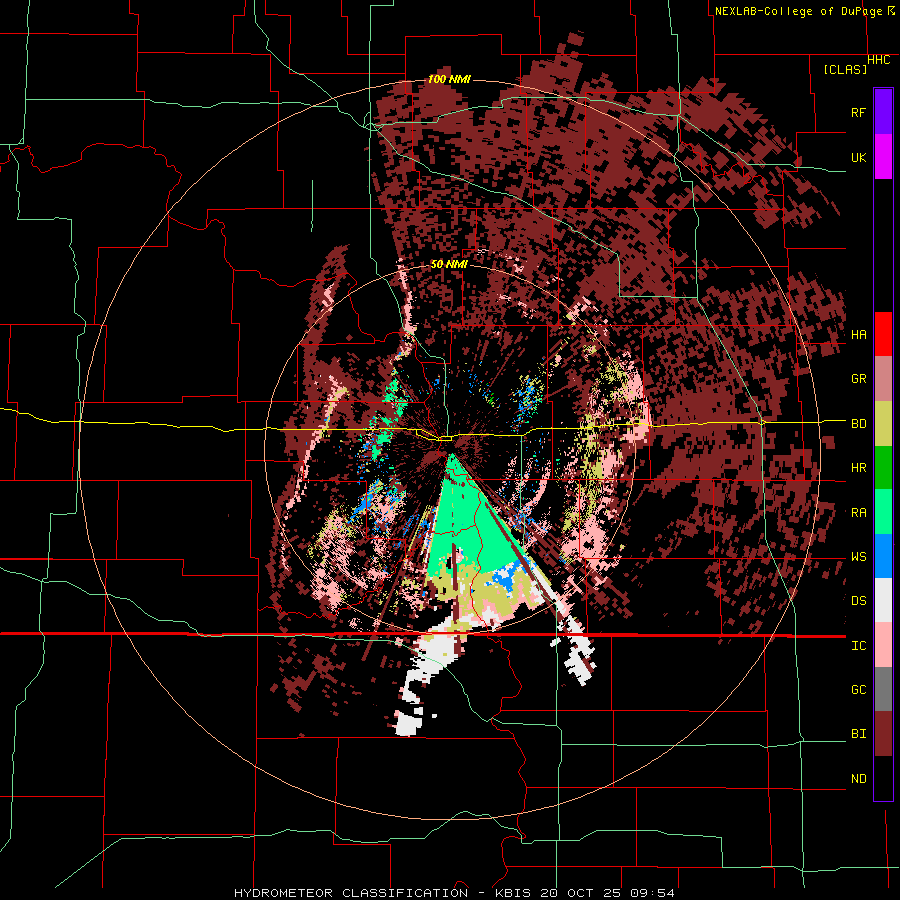Click the ND black legend swatch
Viewport: 900px width, 900px height.
(883, 778)
